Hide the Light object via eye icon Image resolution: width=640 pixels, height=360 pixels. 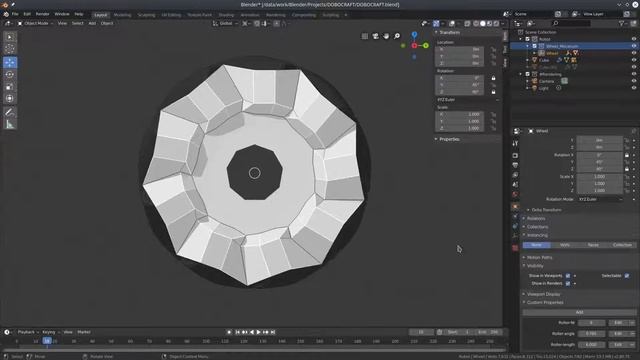tap(634, 88)
